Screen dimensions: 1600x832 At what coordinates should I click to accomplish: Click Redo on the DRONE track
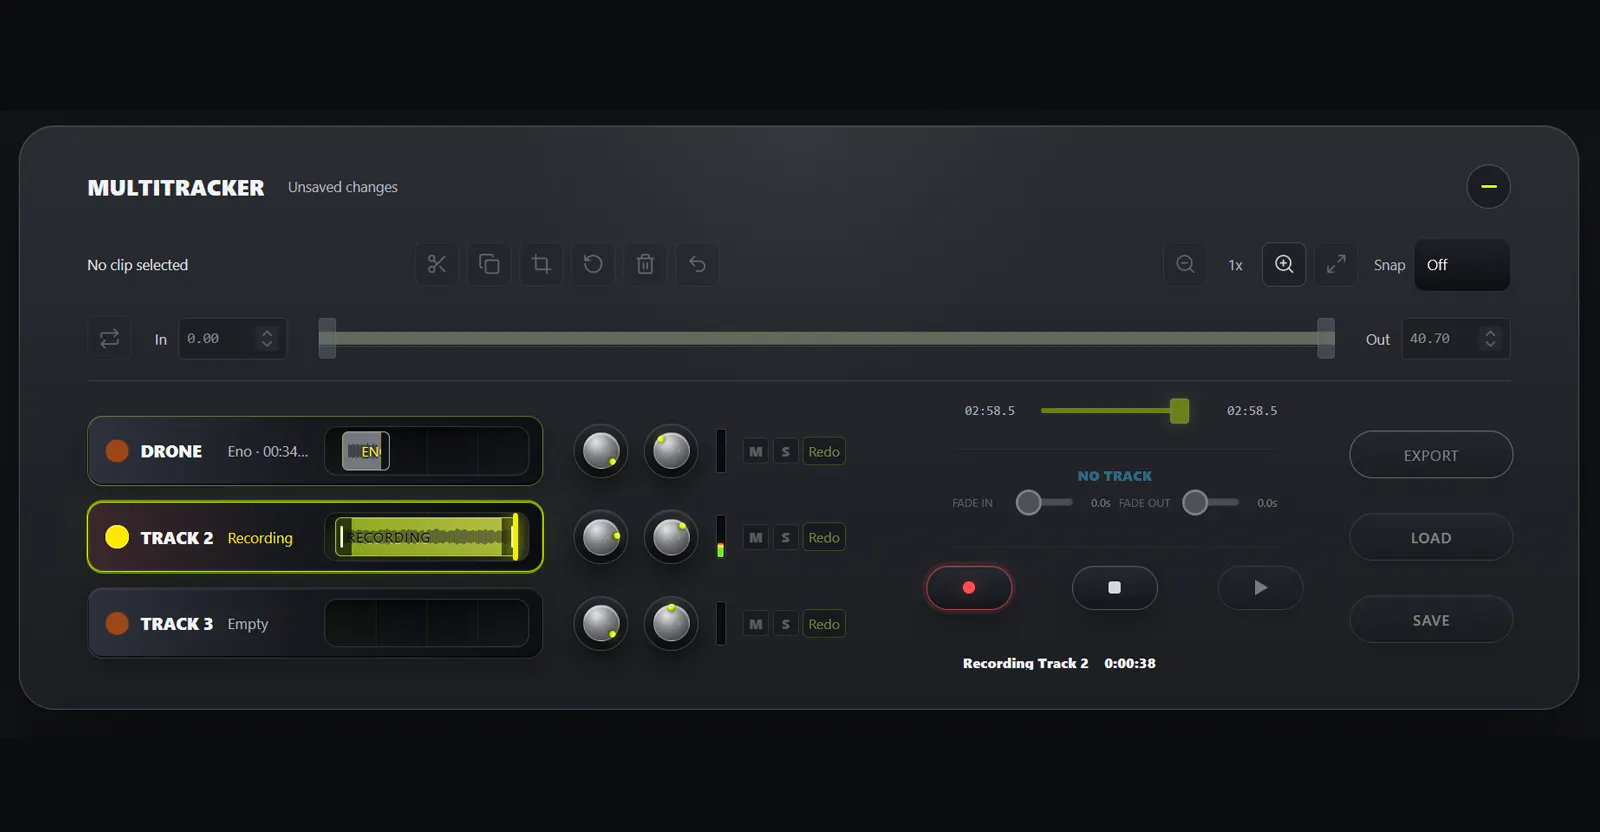click(x=824, y=451)
